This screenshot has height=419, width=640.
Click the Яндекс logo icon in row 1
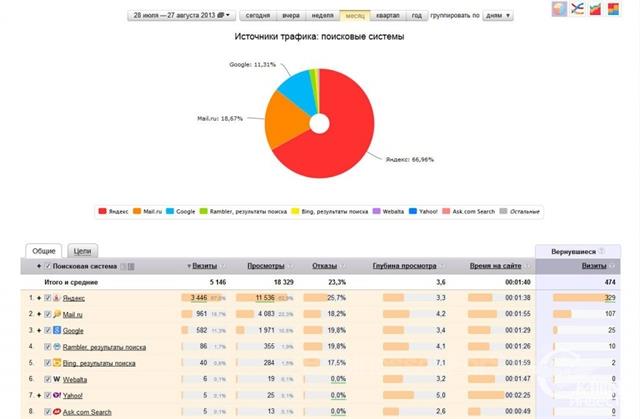pyautogui.click(x=57, y=297)
